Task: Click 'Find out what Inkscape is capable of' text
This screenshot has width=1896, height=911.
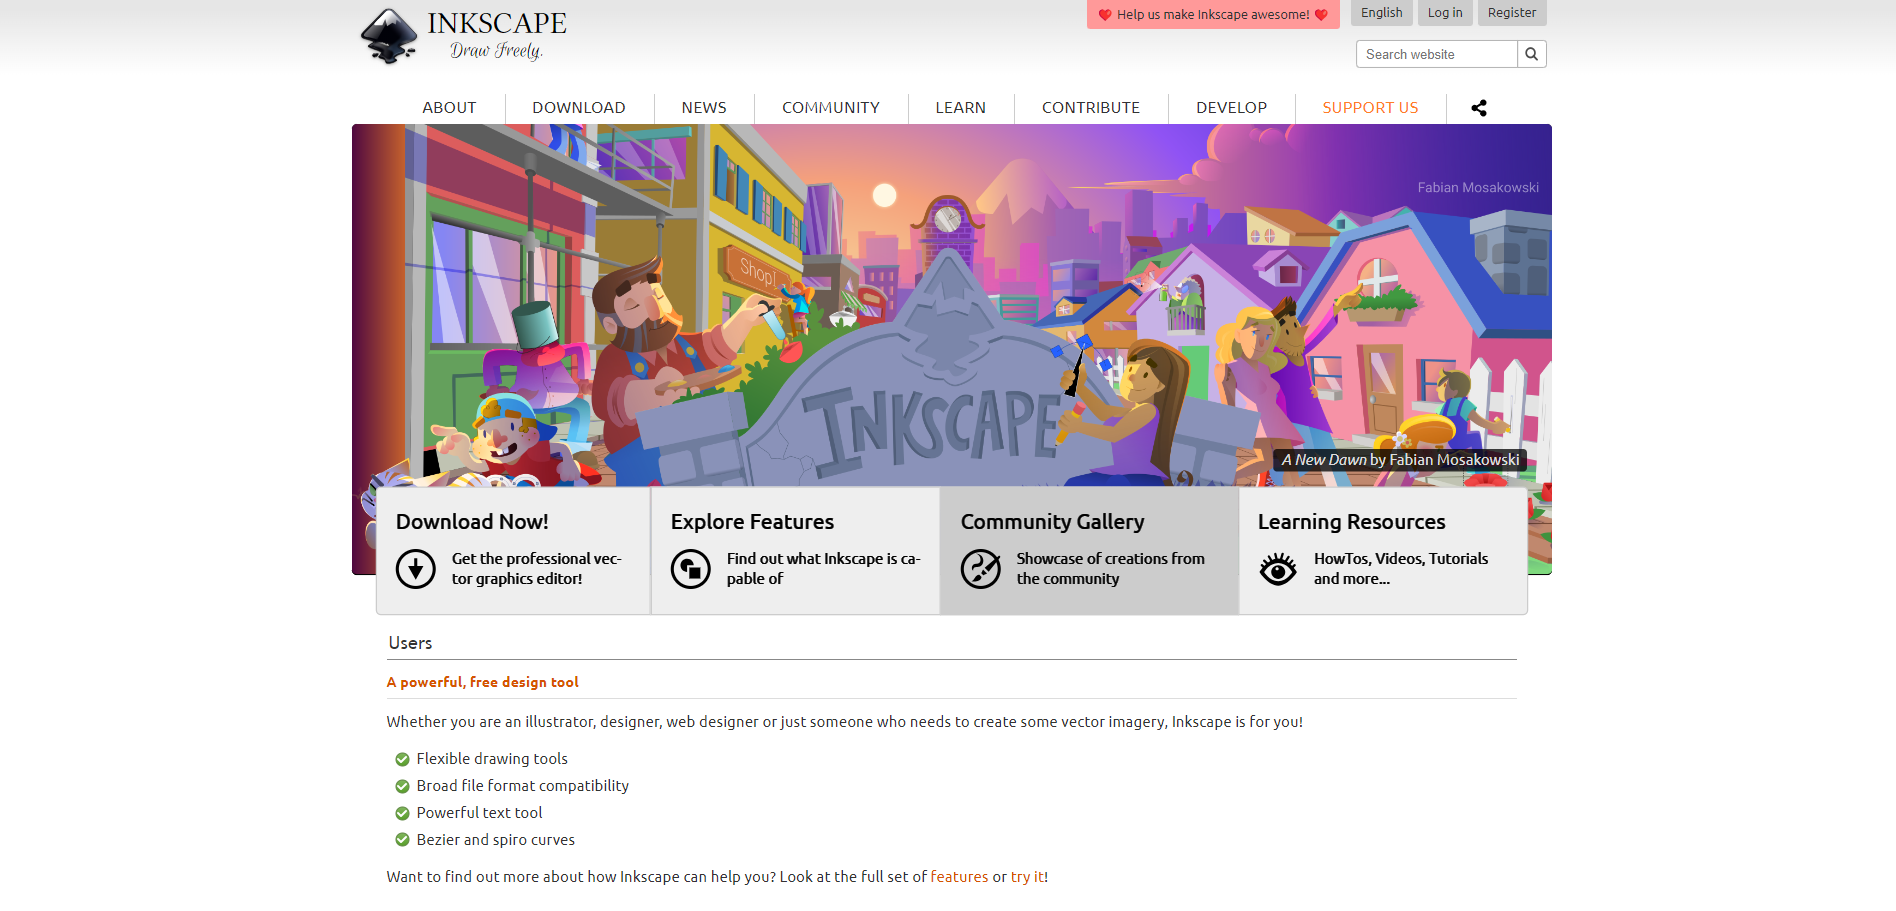Action: [x=824, y=569]
